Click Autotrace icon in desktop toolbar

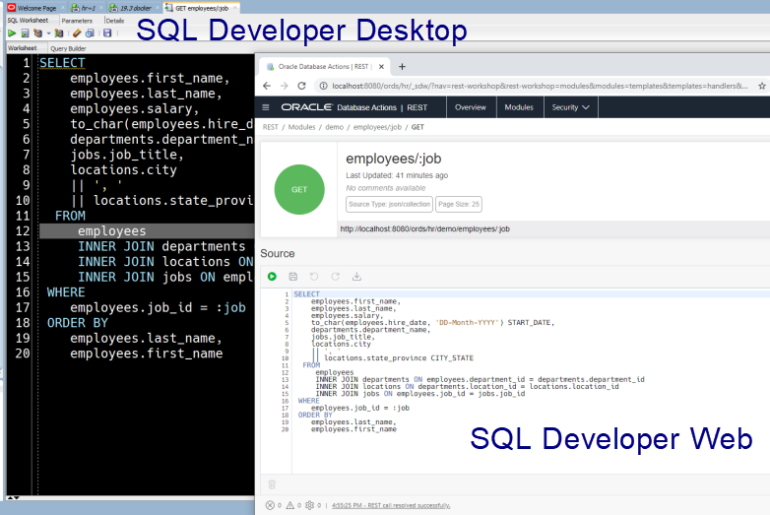click(x=59, y=33)
